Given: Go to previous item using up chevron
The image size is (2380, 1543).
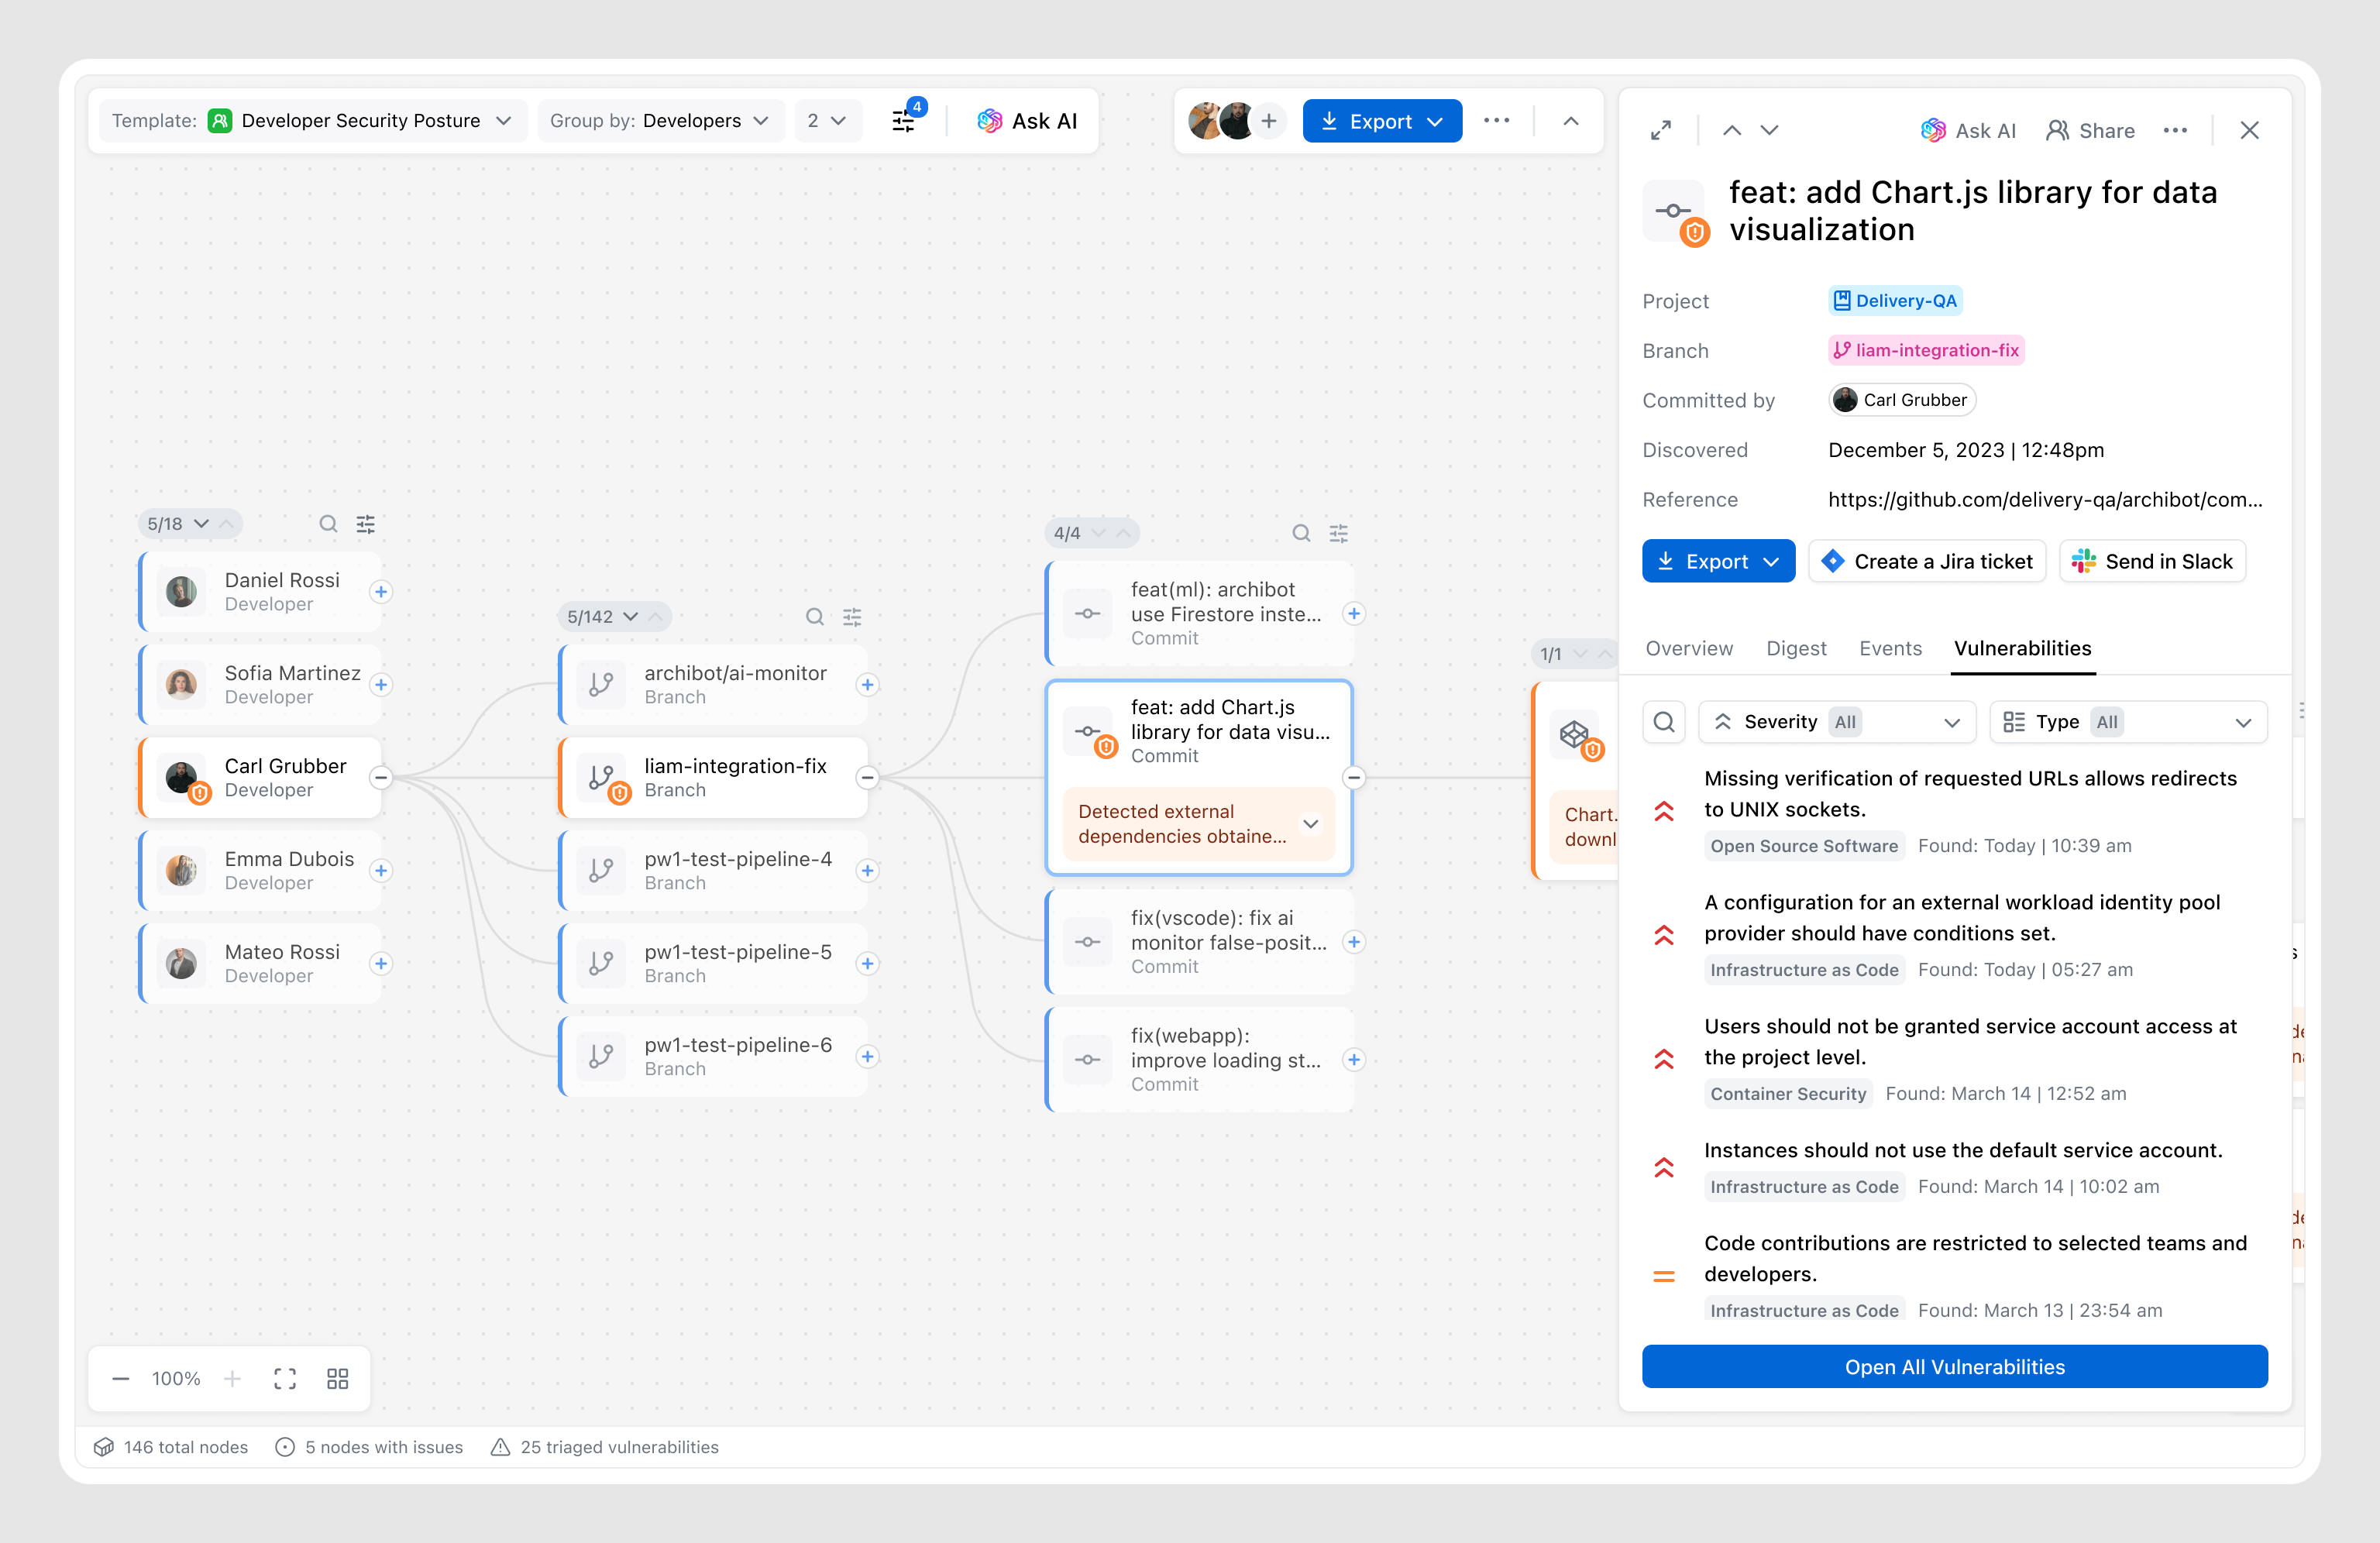Looking at the screenshot, I should [1732, 130].
